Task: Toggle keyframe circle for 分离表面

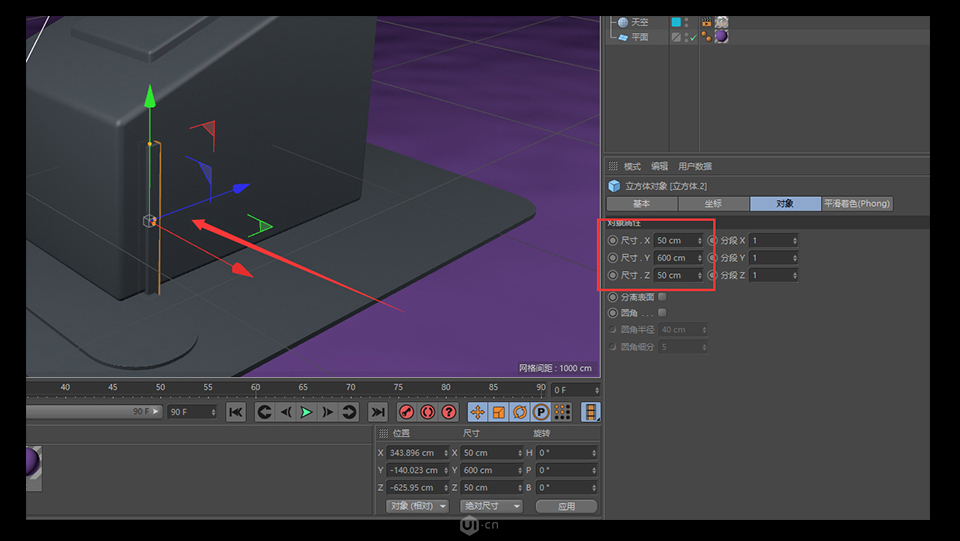Action: point(613,297)
